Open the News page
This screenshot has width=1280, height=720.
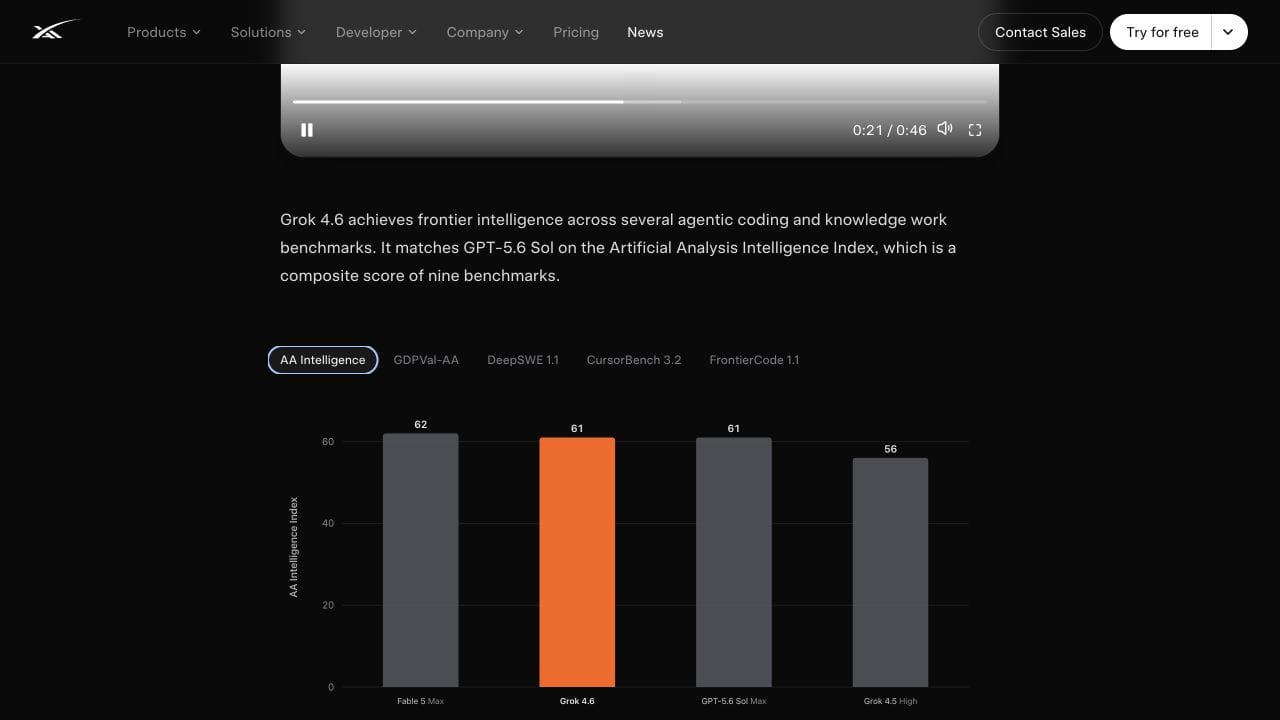(x=645, y=32)
